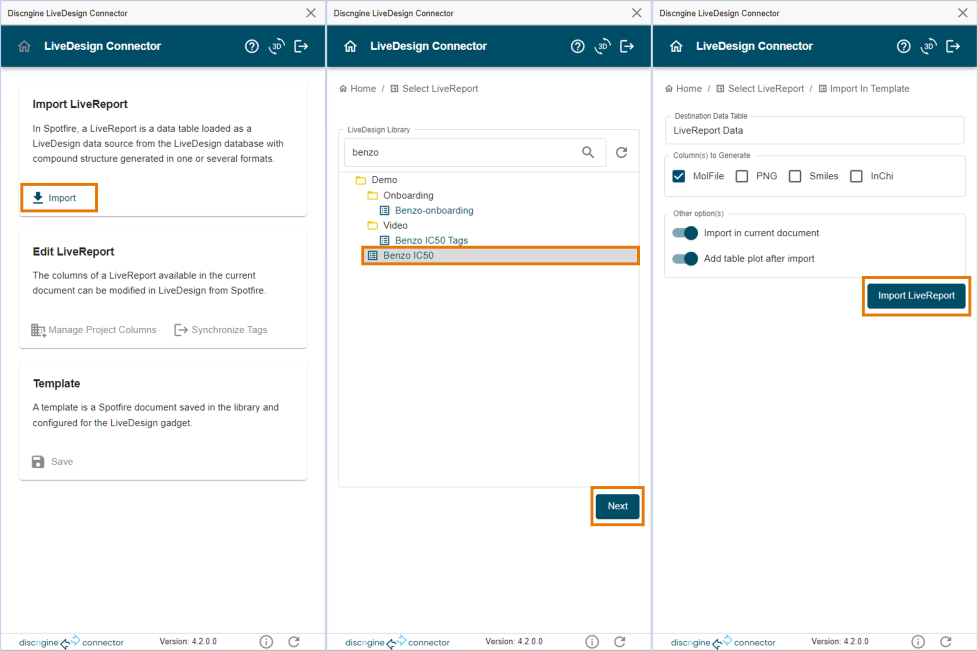Select Benzo IC50 Tags LiveReport

431,240
